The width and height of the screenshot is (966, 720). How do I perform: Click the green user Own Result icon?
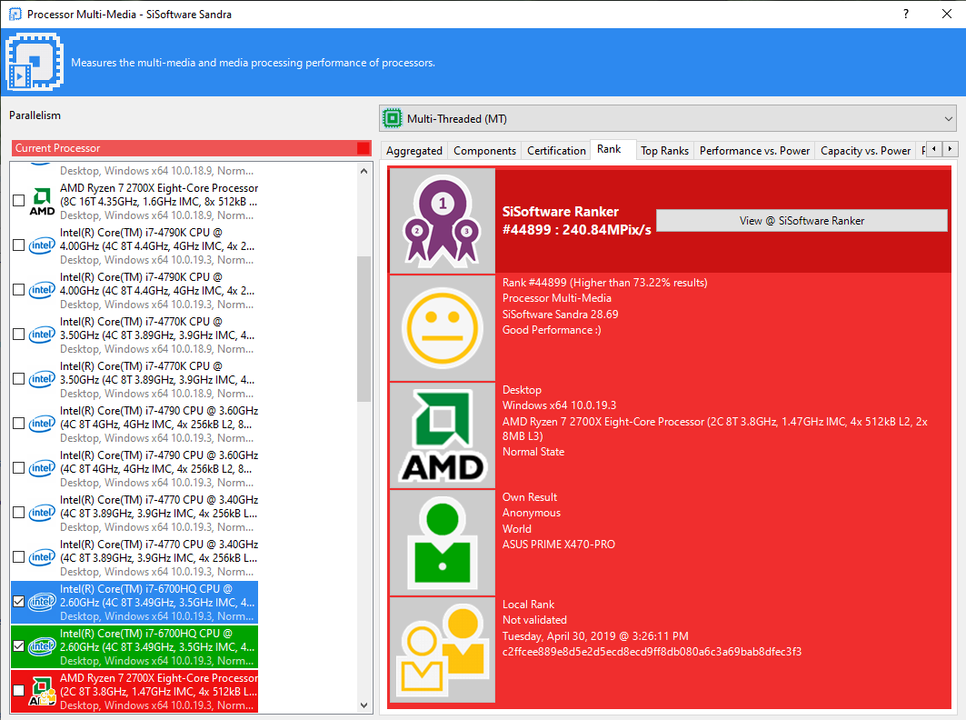[442, 542]
